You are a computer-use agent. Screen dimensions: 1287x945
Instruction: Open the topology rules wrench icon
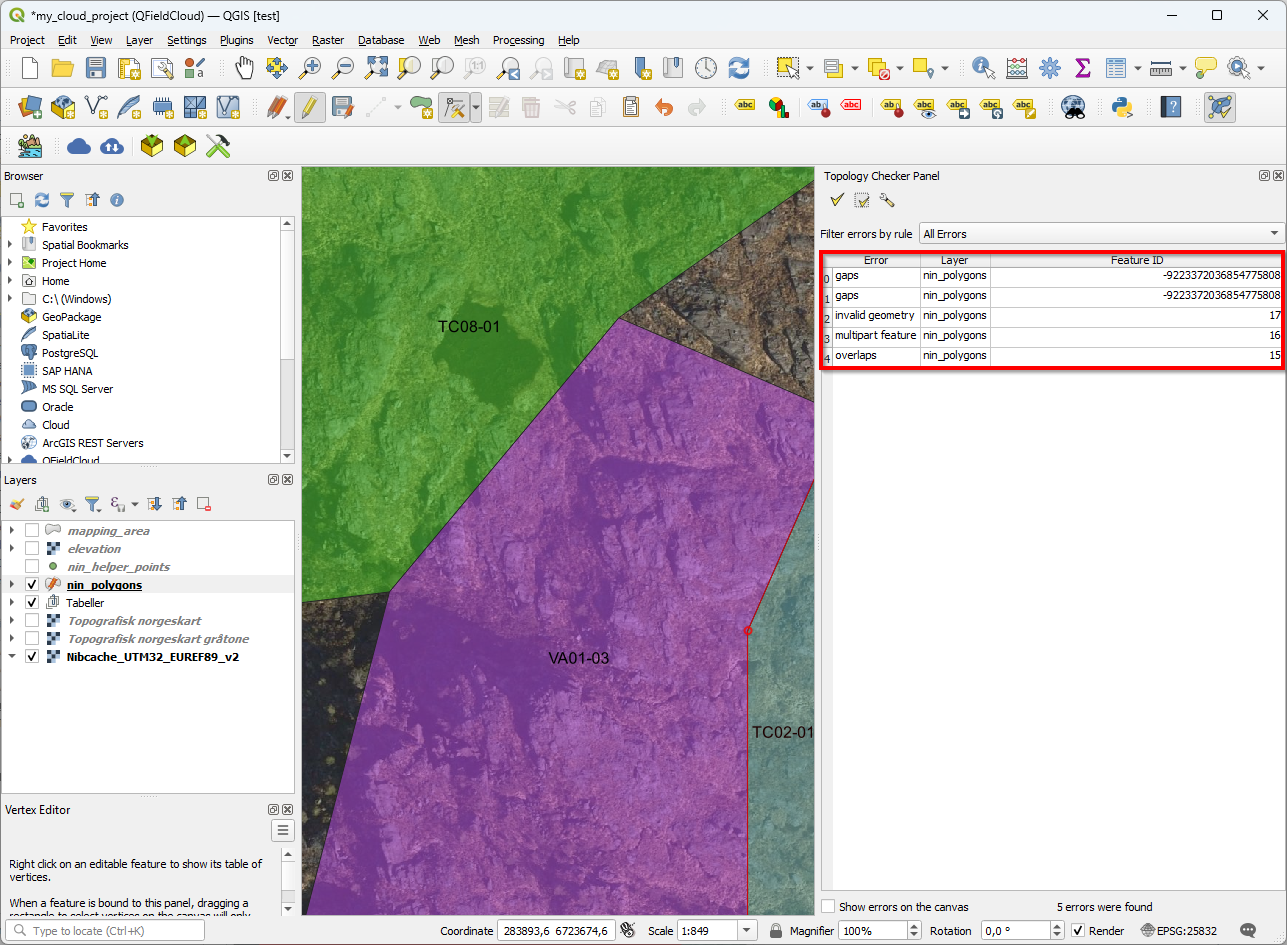[x=886, y=200]
